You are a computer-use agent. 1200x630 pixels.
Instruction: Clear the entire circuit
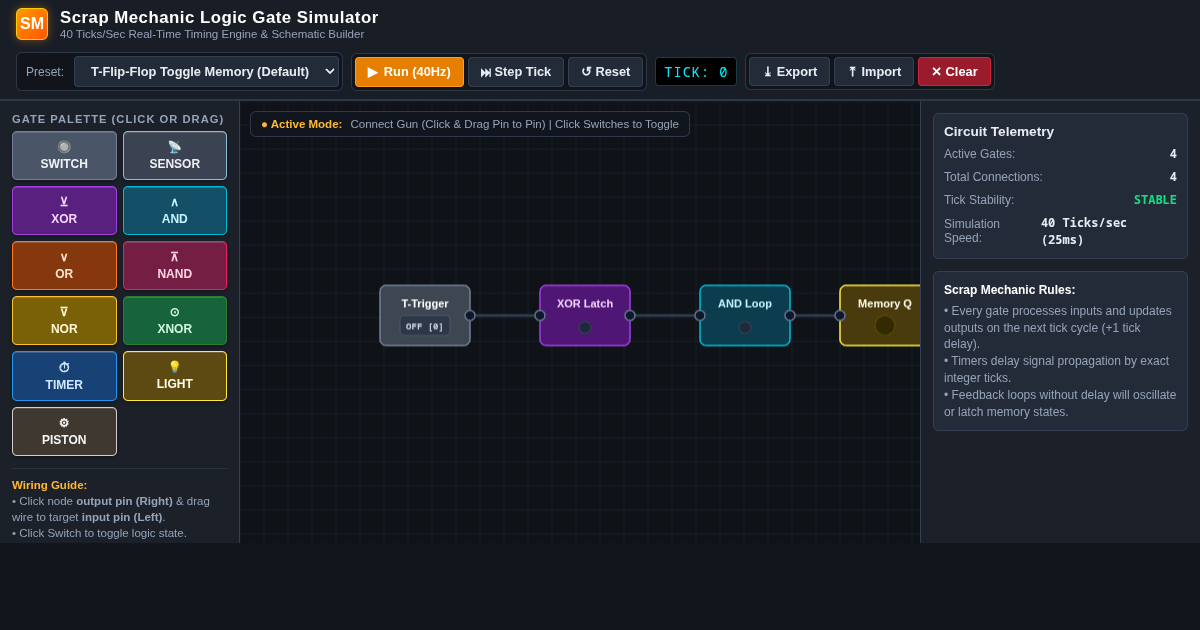pos(954,72)
